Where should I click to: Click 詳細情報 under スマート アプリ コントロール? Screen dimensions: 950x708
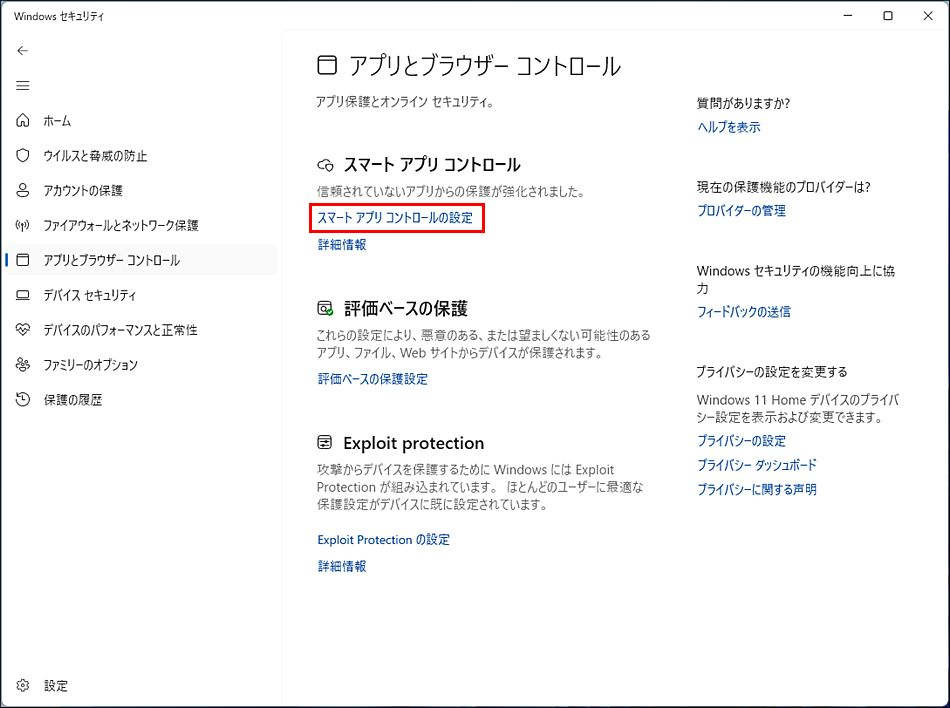(342, 245)
